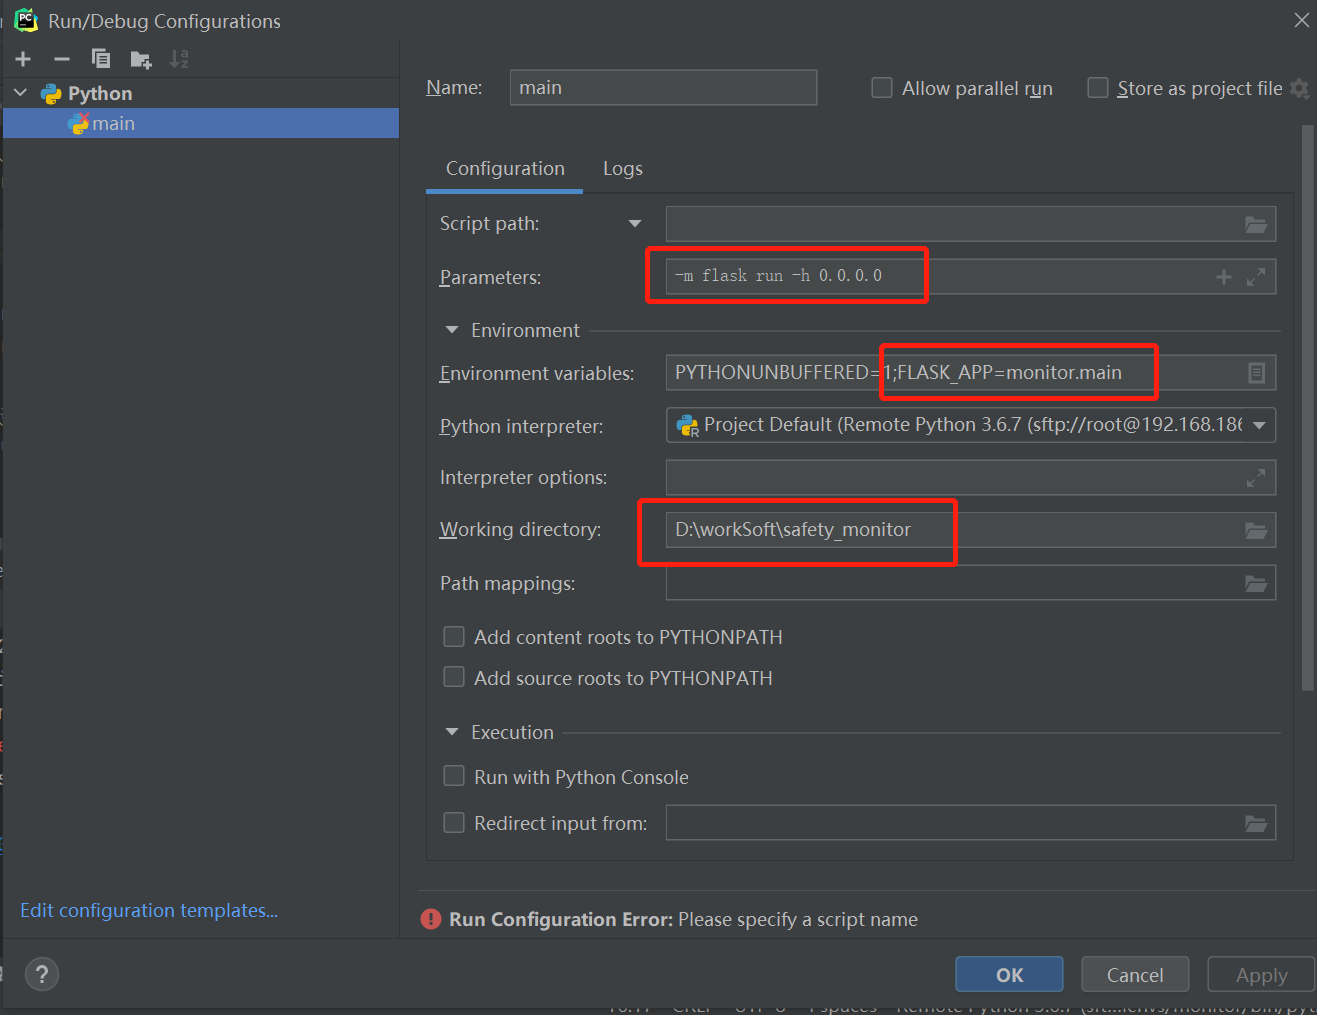The height and width of the screenshot is (1015, 1317).
Task: Enable Run with Python Console
Action: [454, 776]
